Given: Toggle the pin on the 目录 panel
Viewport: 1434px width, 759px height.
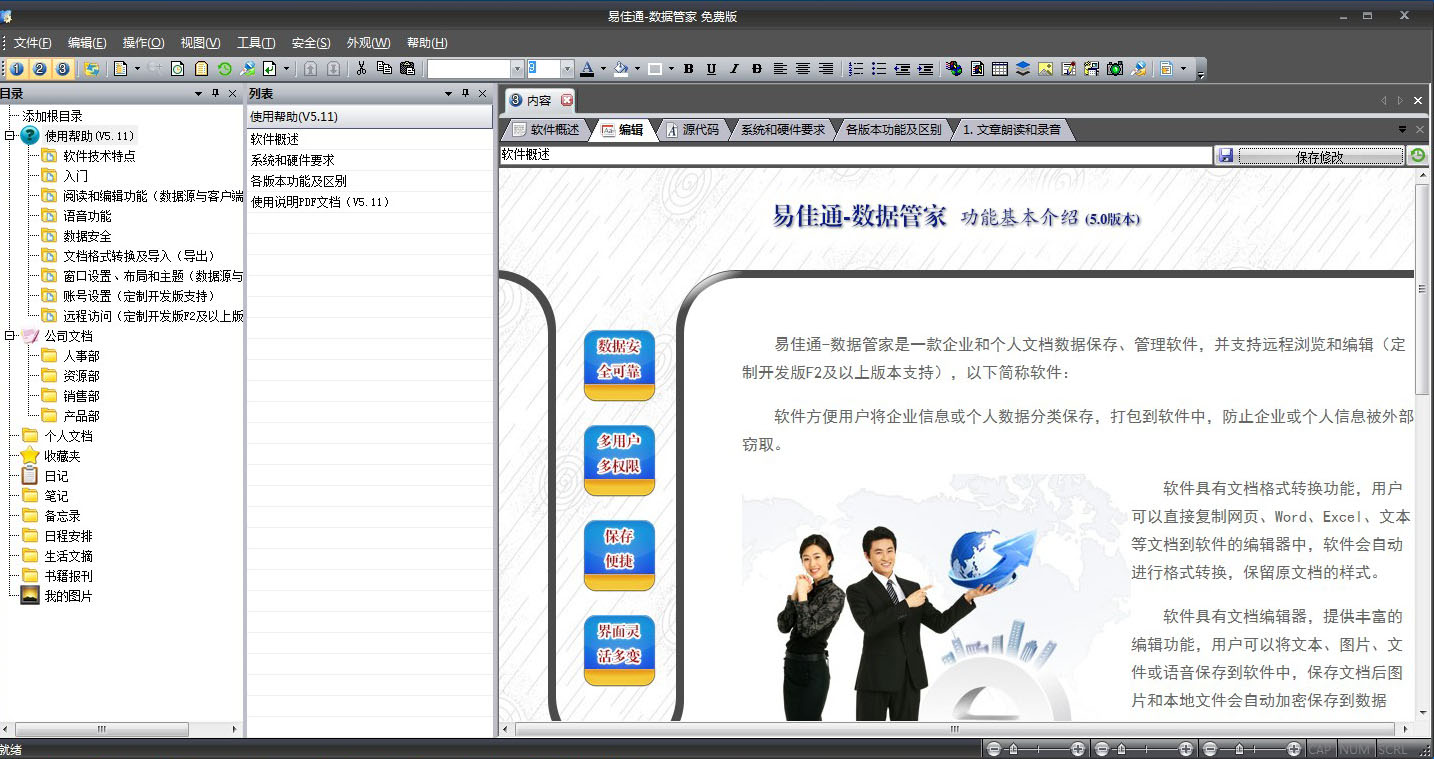Looking at the screenshot, I should (215, 94).
